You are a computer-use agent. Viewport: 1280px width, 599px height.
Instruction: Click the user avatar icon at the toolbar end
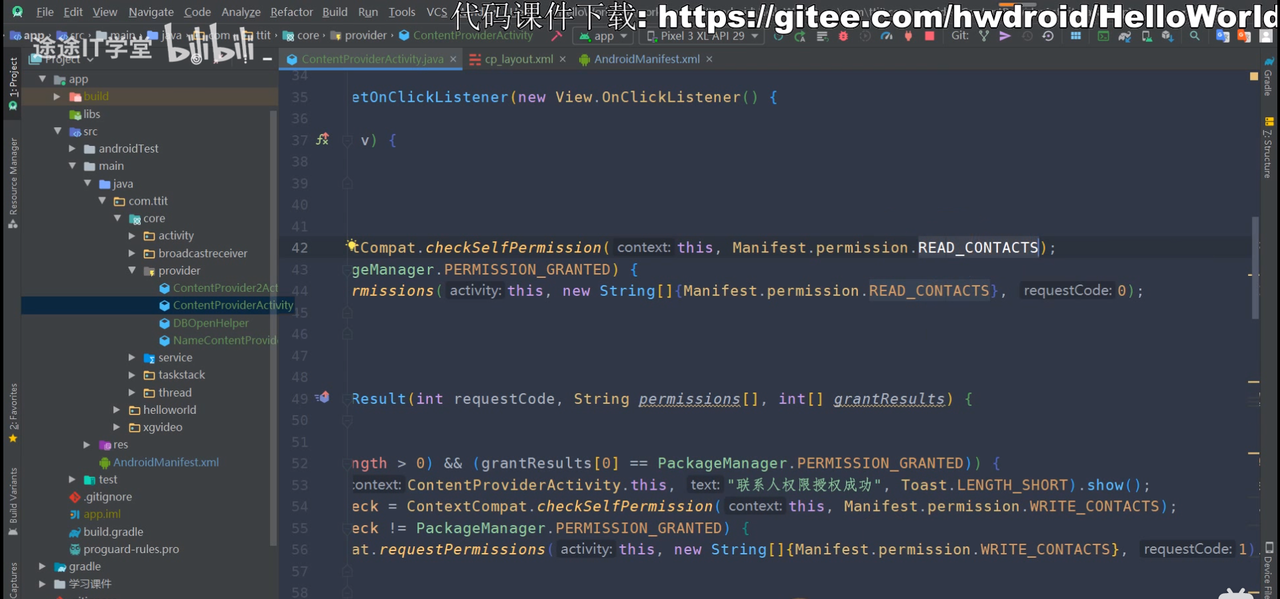pyautogui.click(x=1266, y=36)
